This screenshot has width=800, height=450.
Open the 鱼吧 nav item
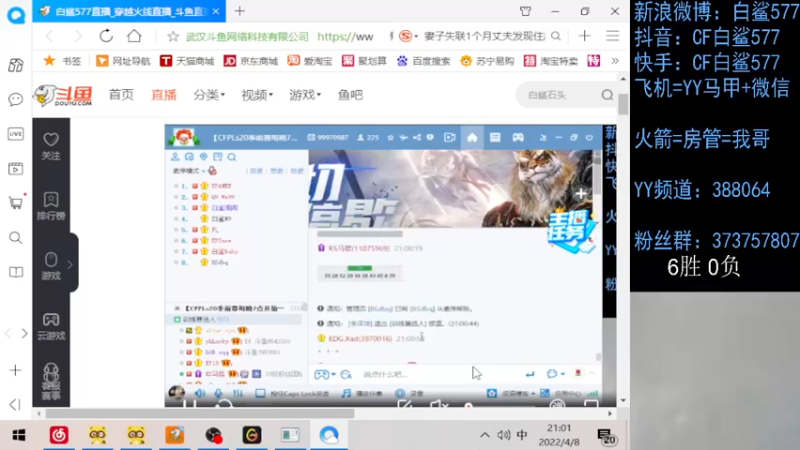tap(351, 95)
